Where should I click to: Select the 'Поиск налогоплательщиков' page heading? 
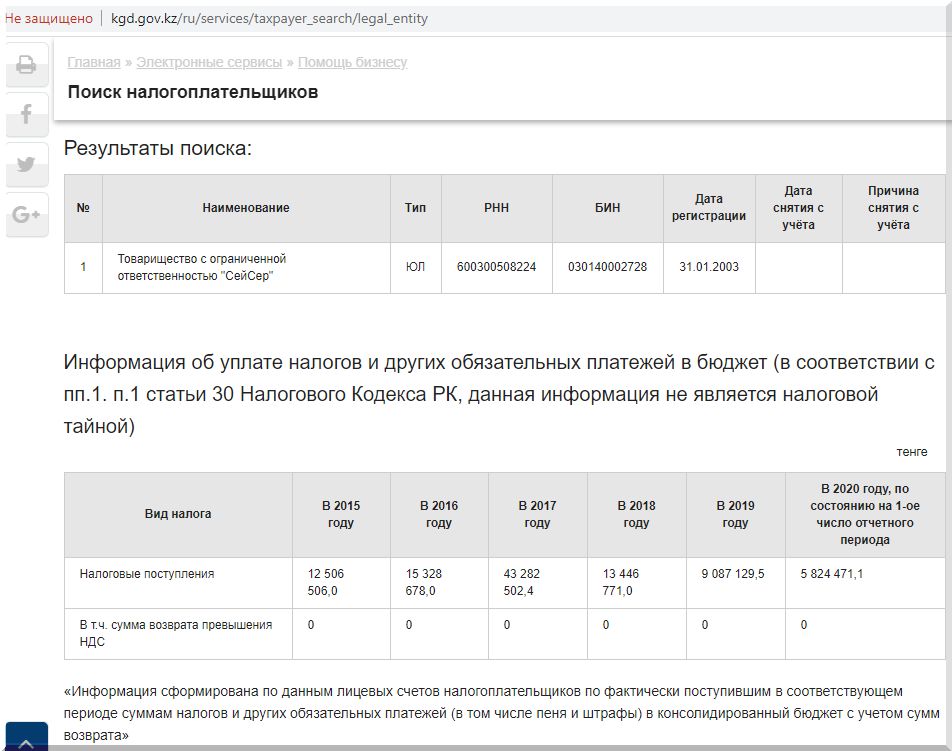pyautogui.click(x=193, y=92)
